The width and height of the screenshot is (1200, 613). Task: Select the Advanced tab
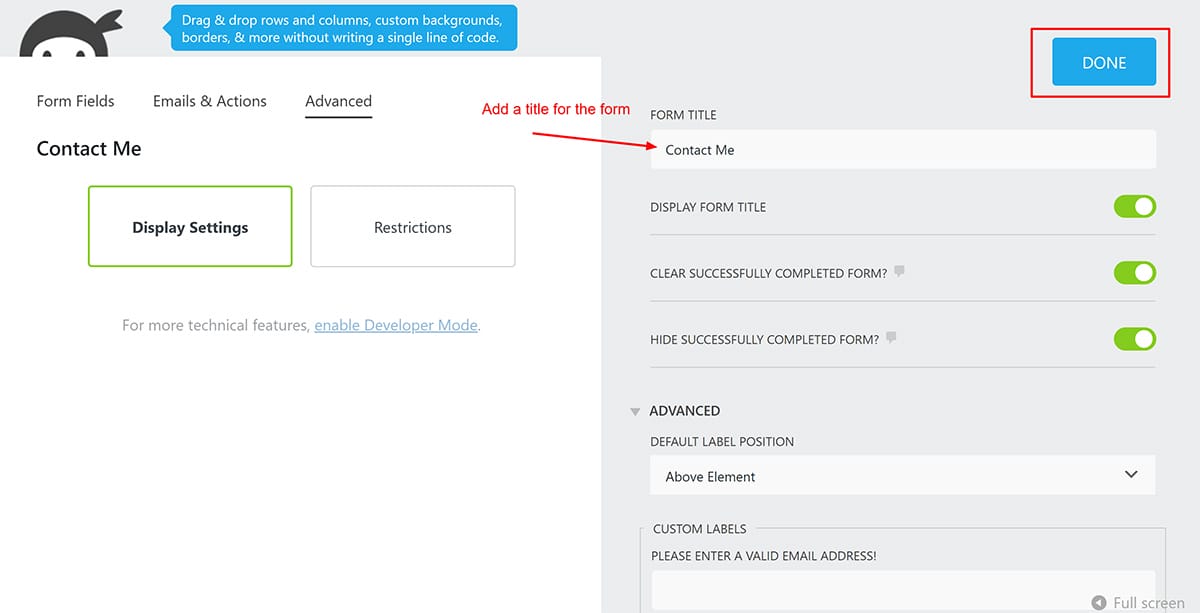pyautogui.click(x=338, y=101)
